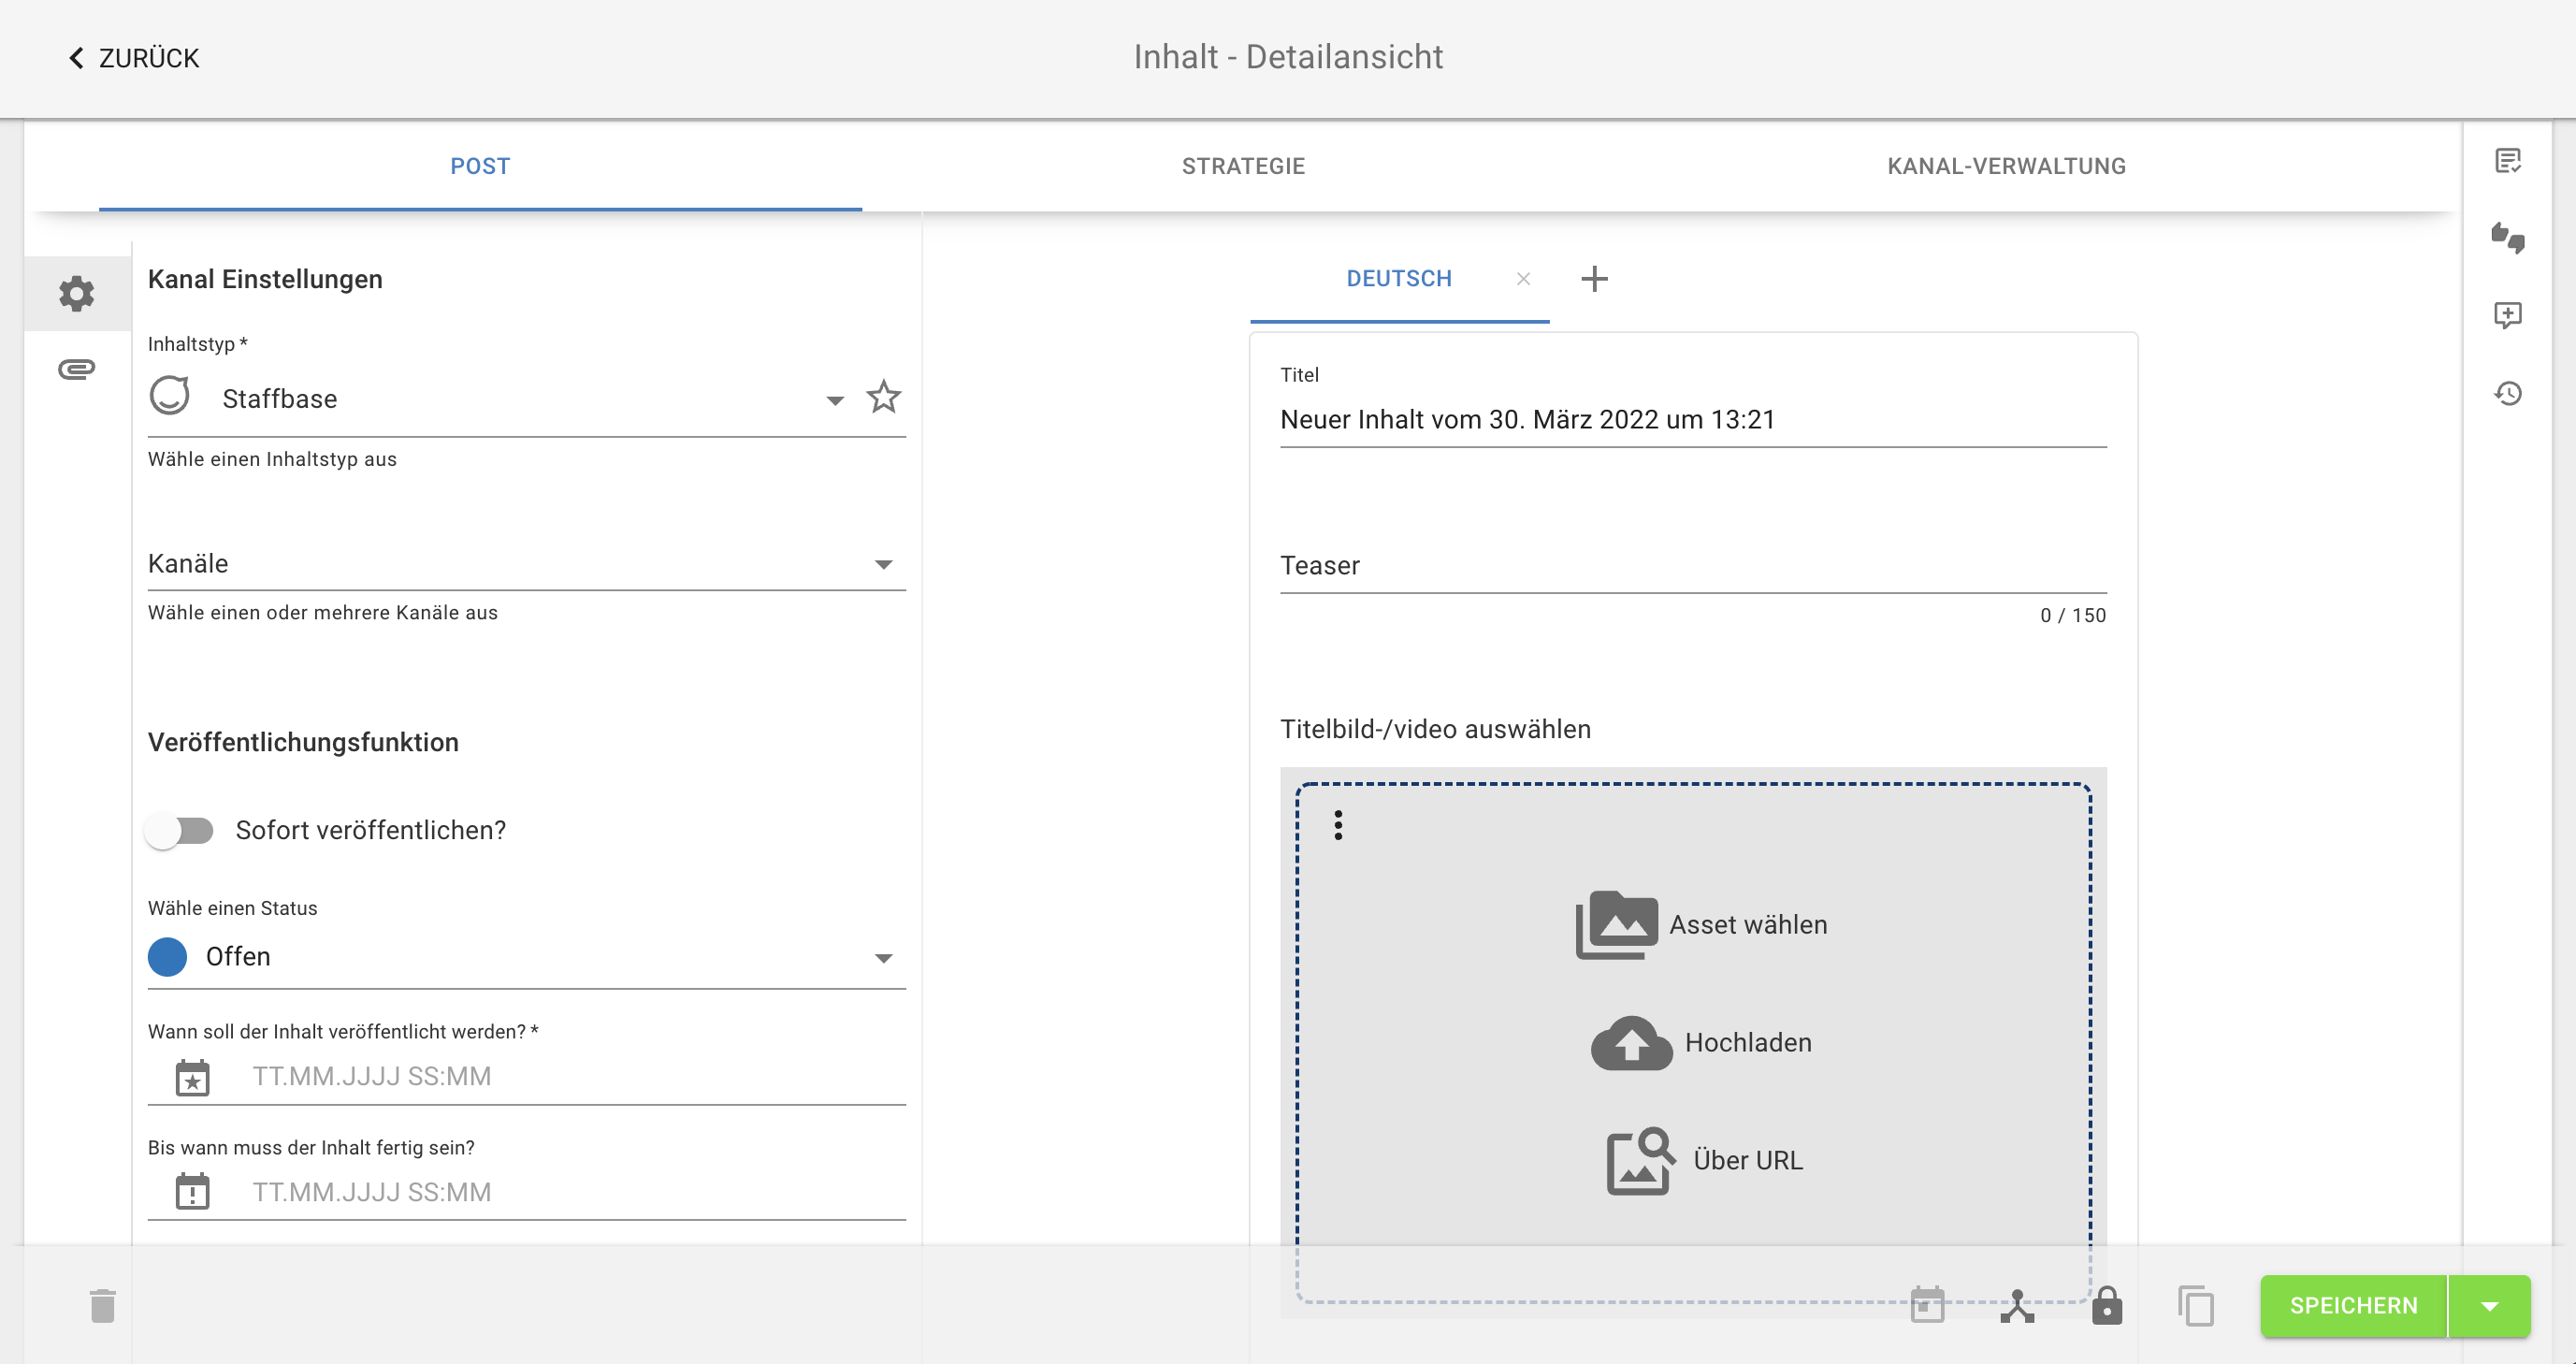The image size is (2576, 1364).
Task: Add a comment via the speech bubble plus icon
Action: pyautogui.click(x=2510, y=316)
